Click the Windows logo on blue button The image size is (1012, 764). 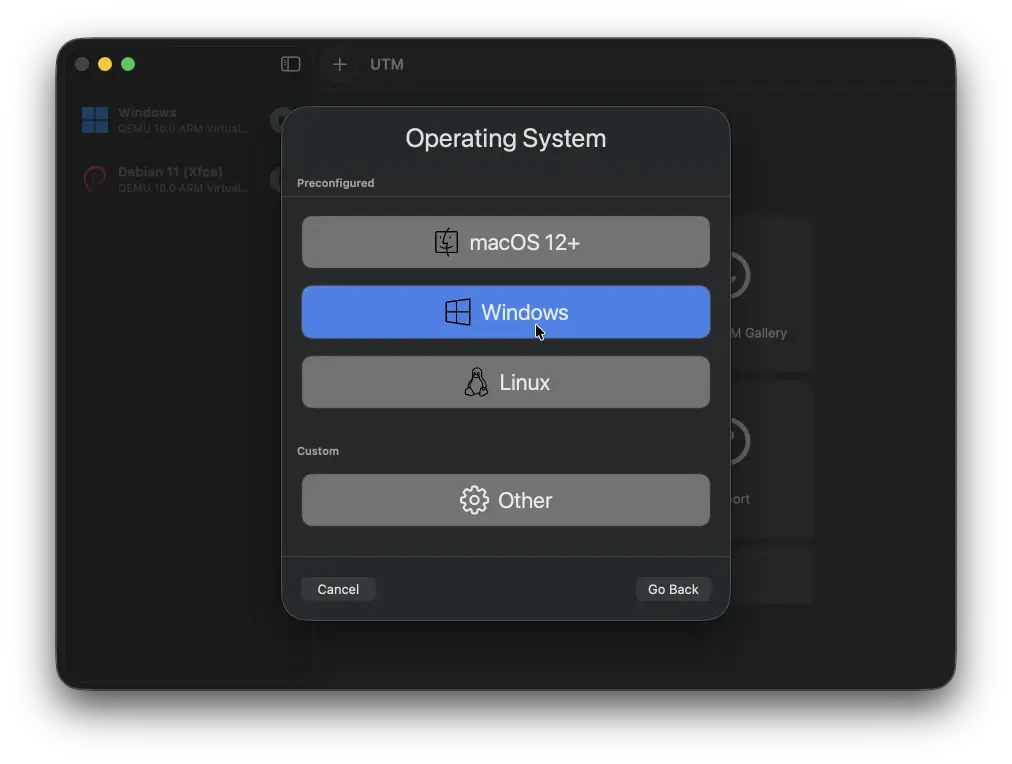point(458,312)
